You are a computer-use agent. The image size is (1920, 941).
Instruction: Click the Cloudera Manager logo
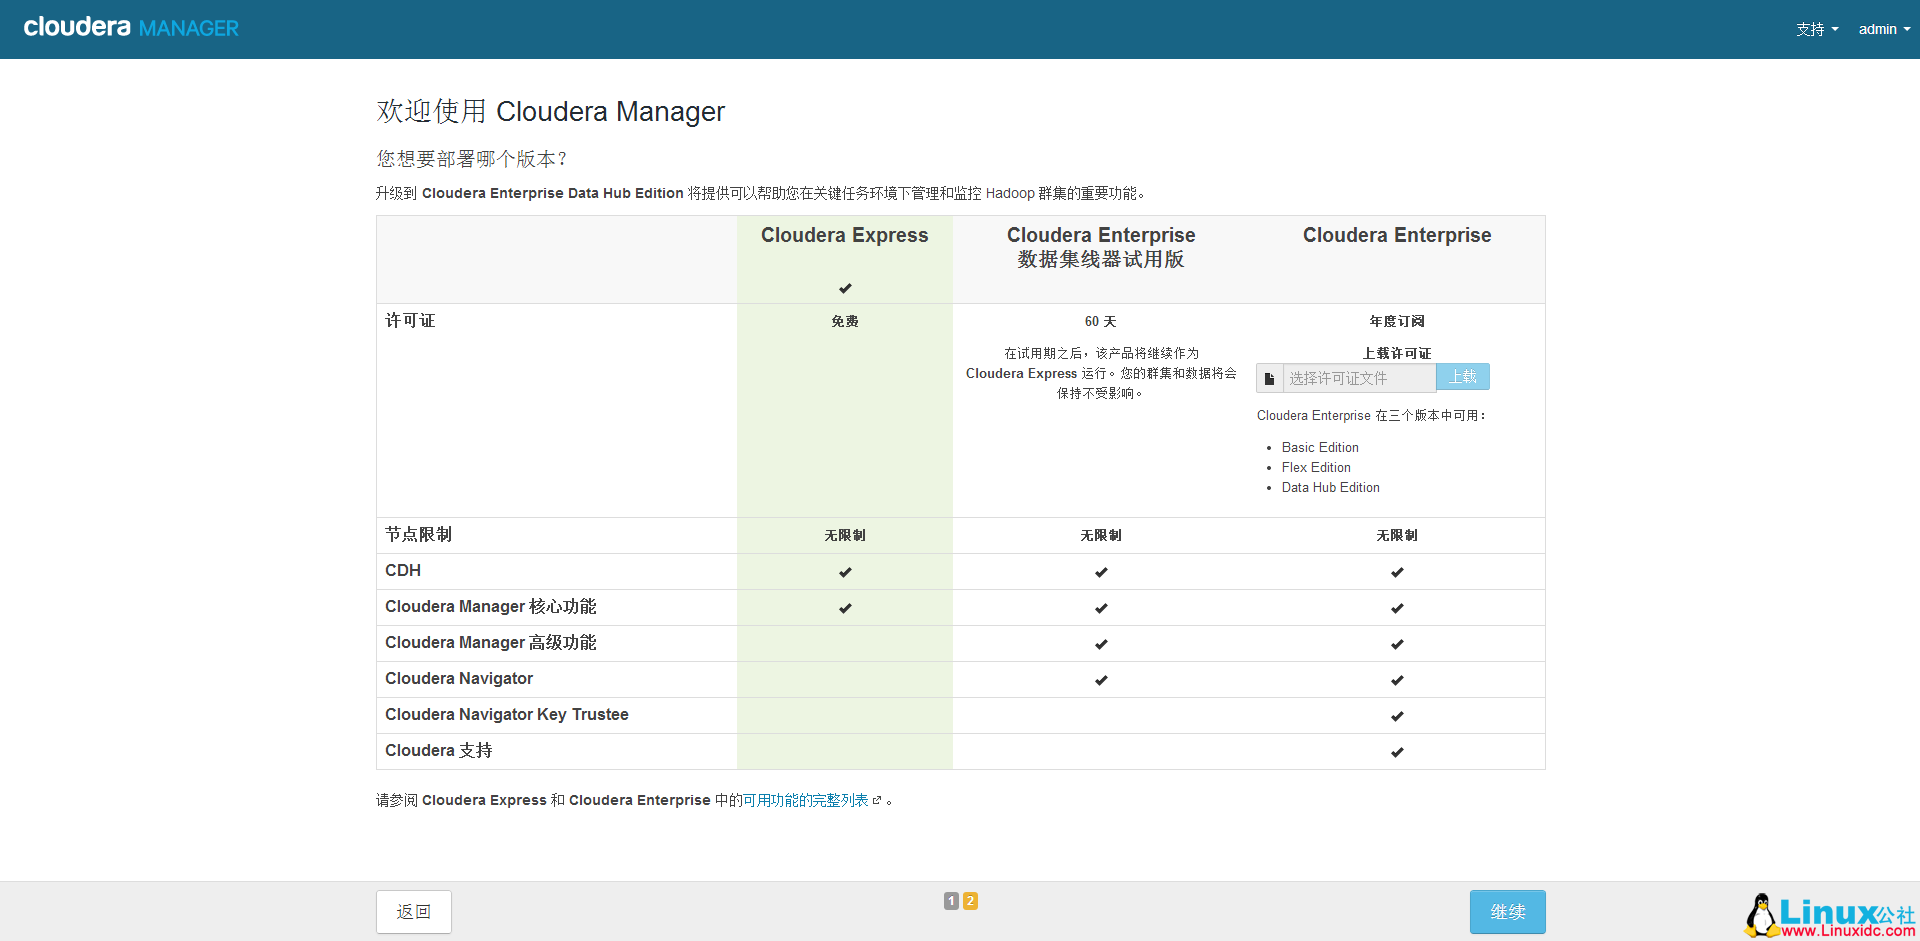point(131,28)
